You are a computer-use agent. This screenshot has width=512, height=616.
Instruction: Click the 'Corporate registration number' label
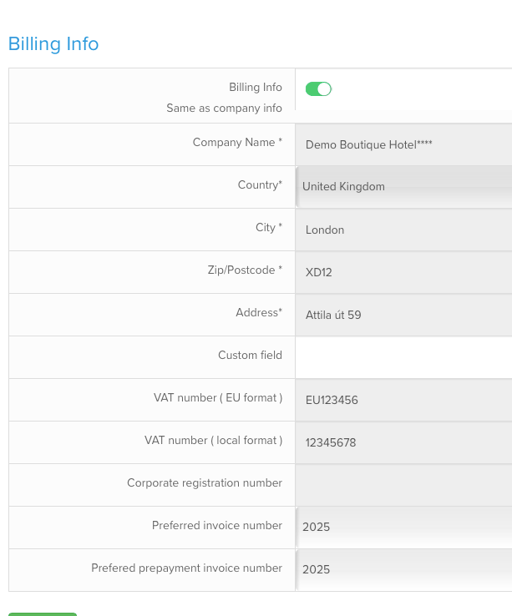pyautogui.click(x=204, y=483)
